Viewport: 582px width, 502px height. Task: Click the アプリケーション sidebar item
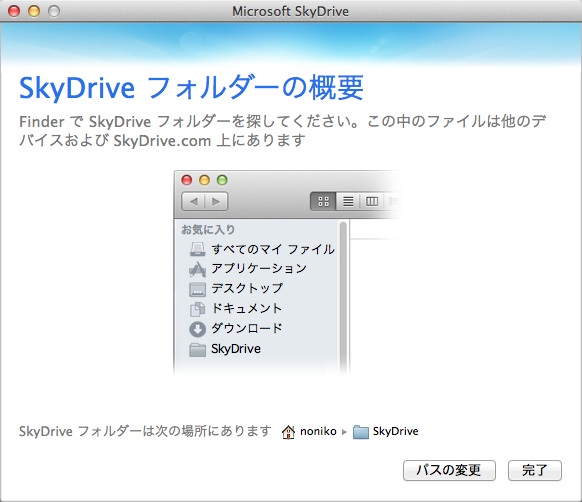248,269
